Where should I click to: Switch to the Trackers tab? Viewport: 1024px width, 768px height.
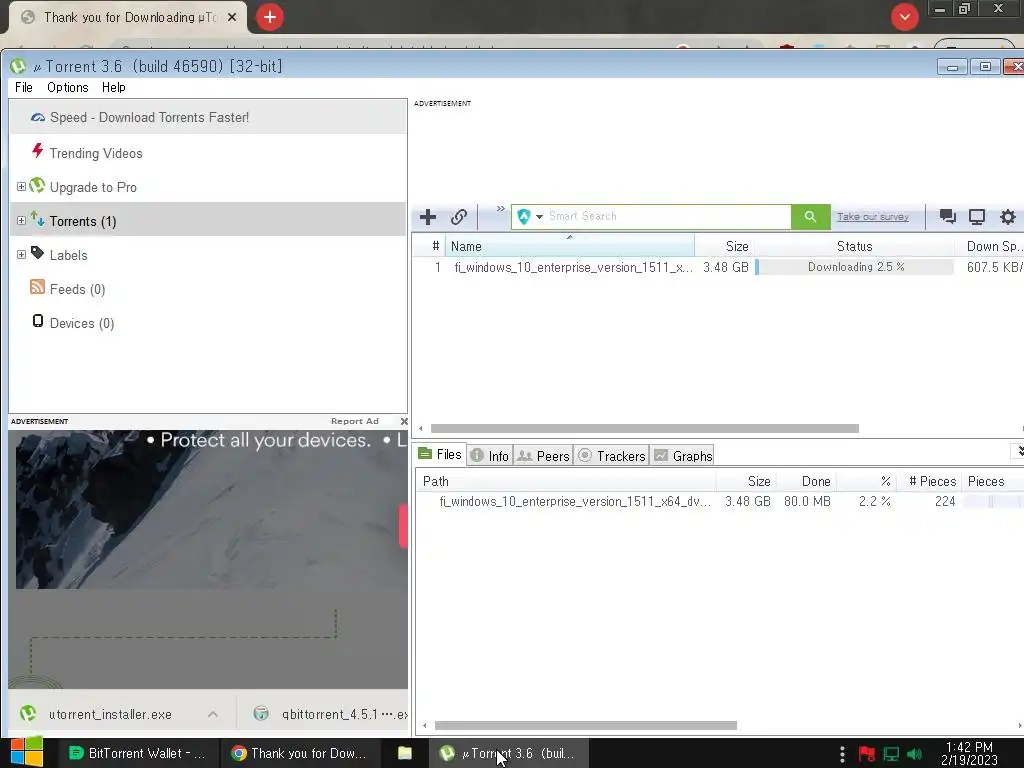click(x=612, y=456)
